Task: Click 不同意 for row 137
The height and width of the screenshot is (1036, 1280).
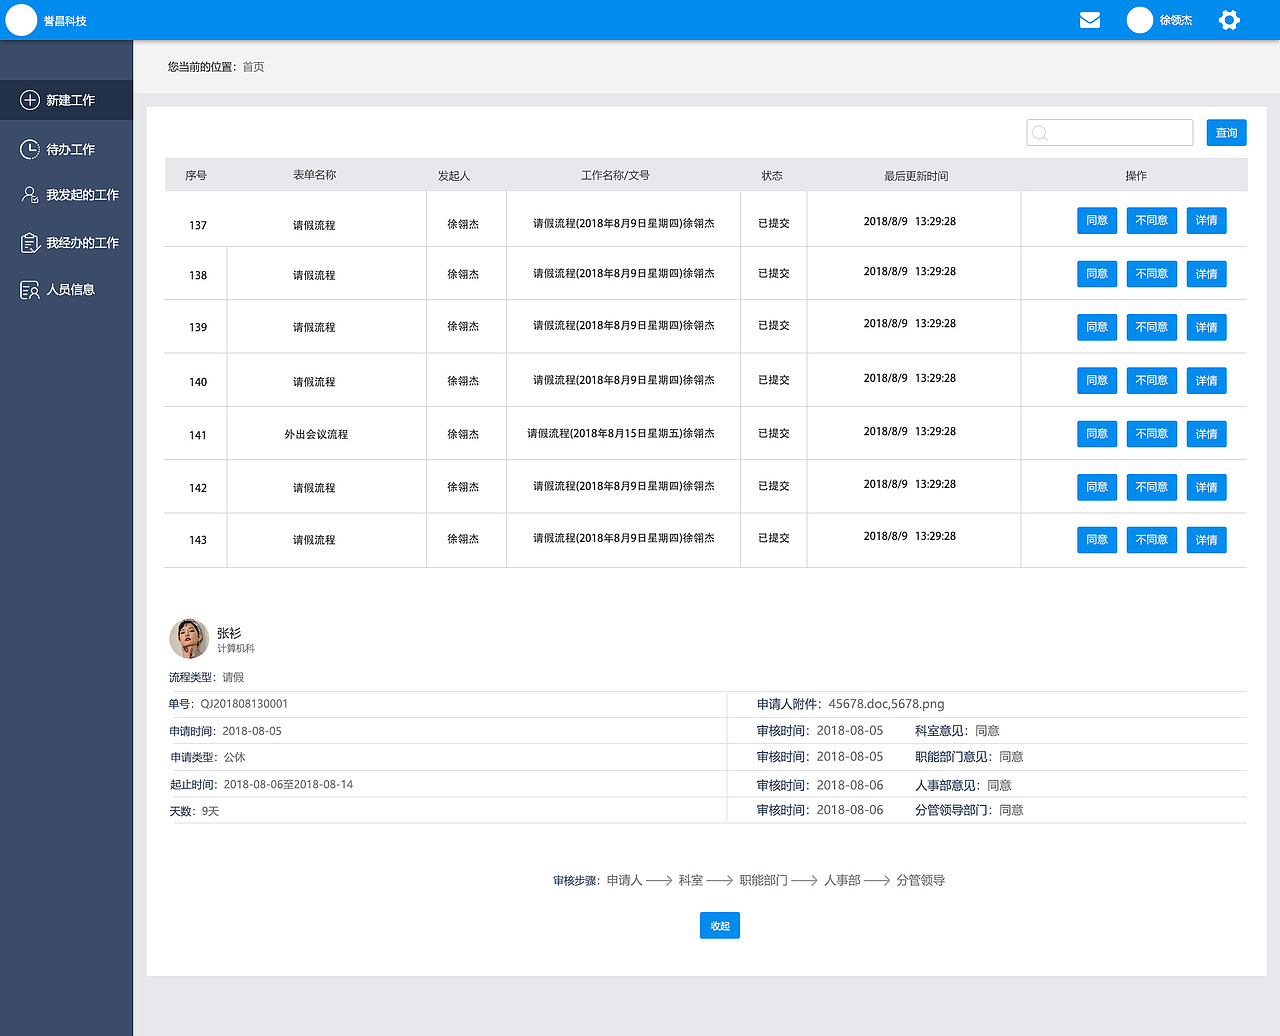Action: click(x=1151, y=220)
